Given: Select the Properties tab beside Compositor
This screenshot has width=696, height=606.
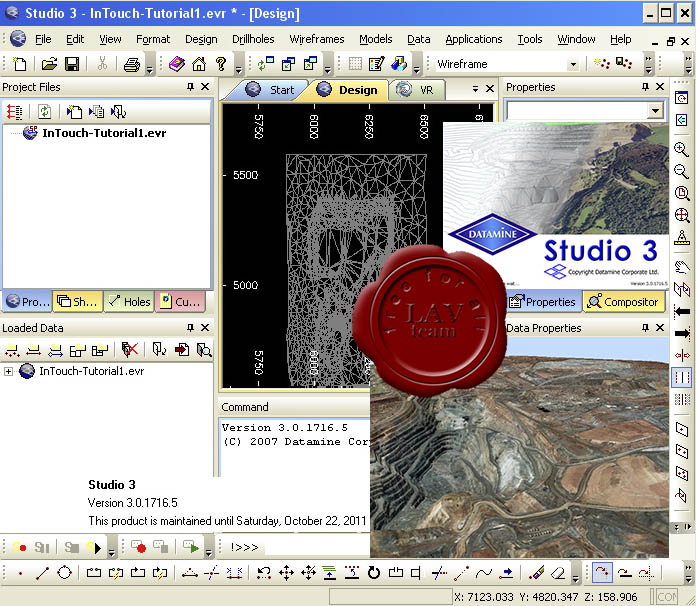Looking at the screenshot, I should click(x=543, y=302).
